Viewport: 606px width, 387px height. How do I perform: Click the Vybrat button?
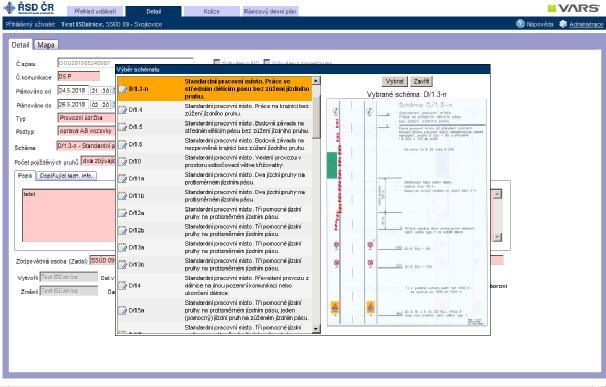(x=395, y=81)
